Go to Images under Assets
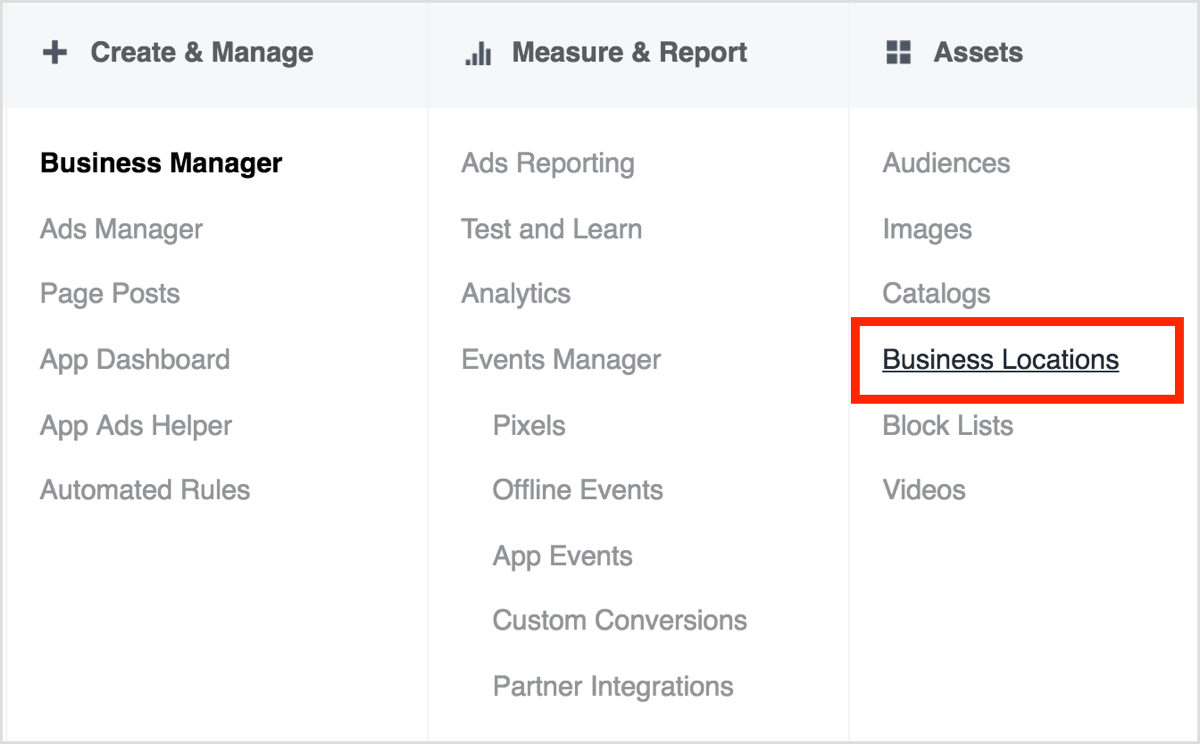Image resolution: width=1200 pixels, height=744 pixels. [927, 229]
